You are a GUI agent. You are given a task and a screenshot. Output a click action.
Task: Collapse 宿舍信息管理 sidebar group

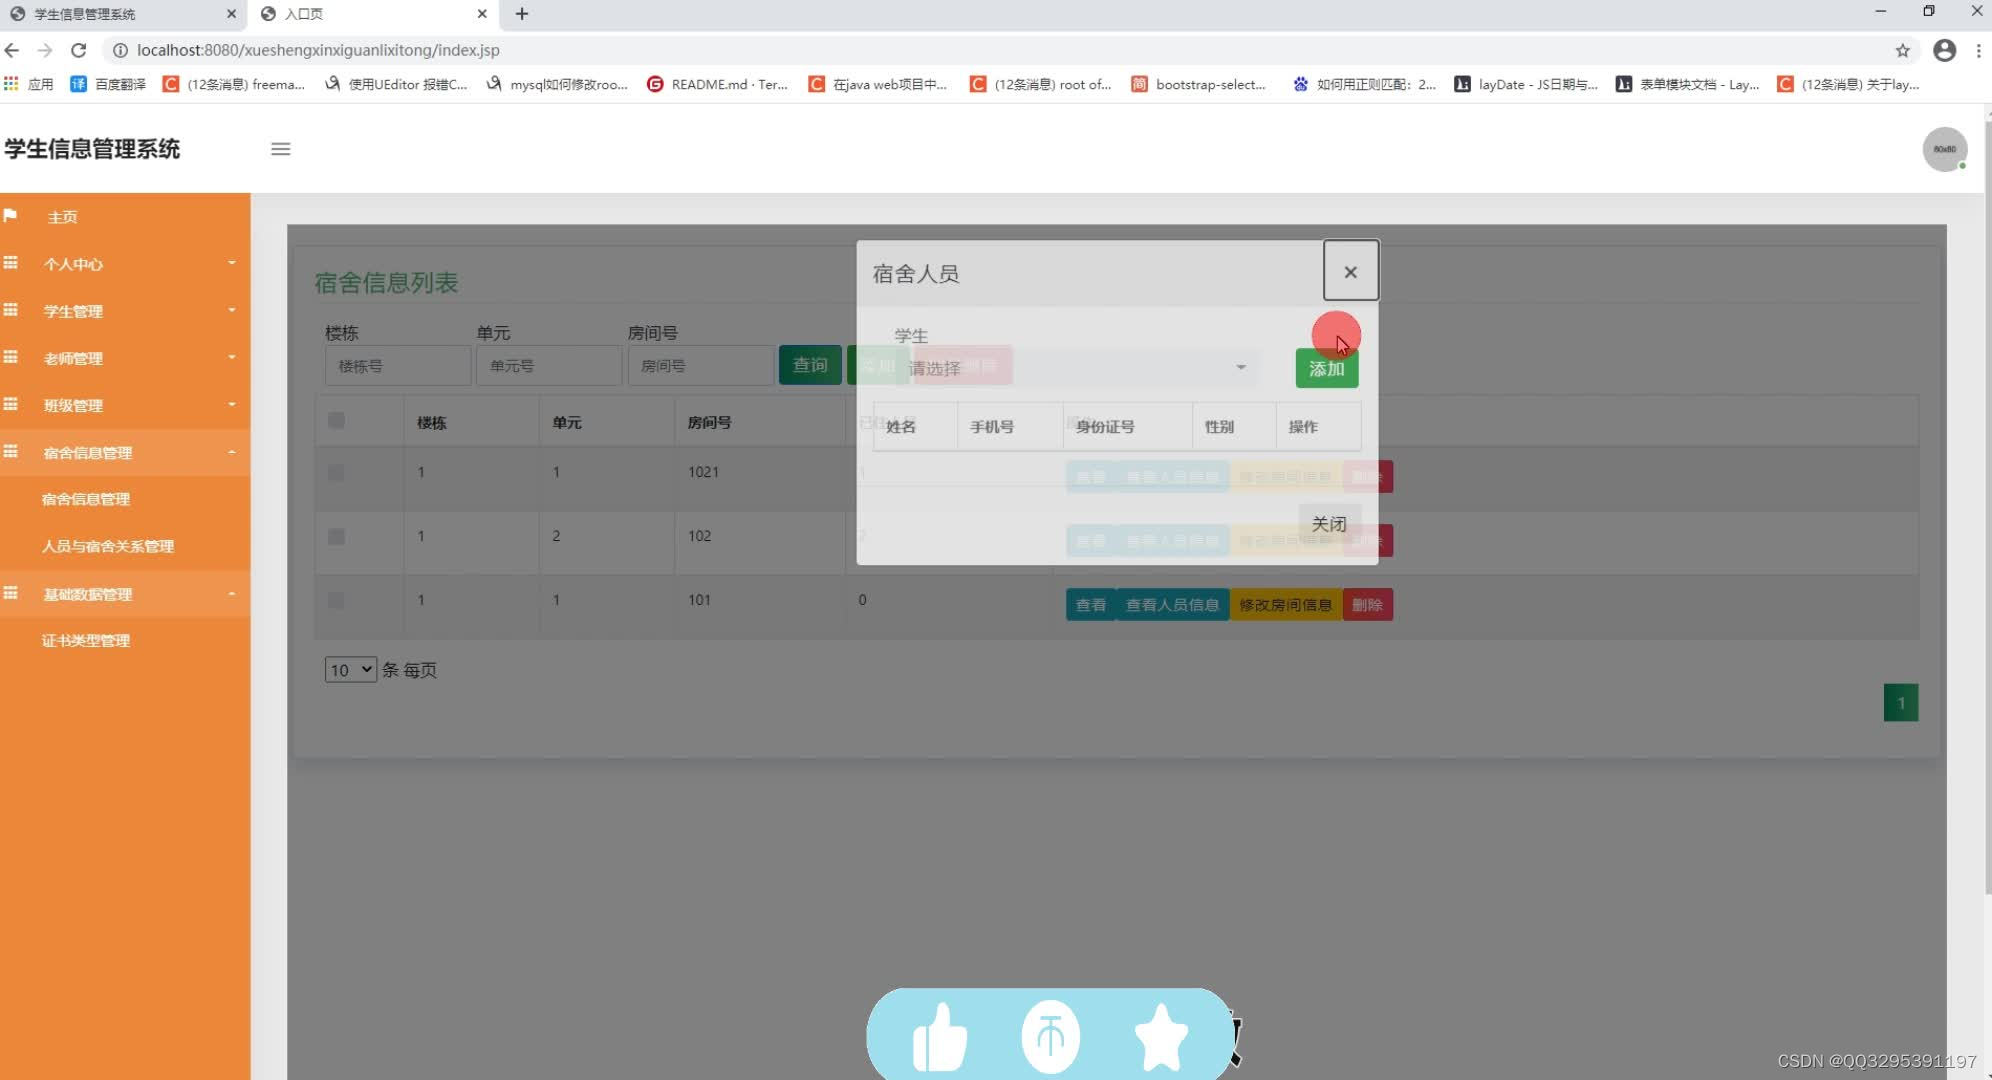(125, 452)
